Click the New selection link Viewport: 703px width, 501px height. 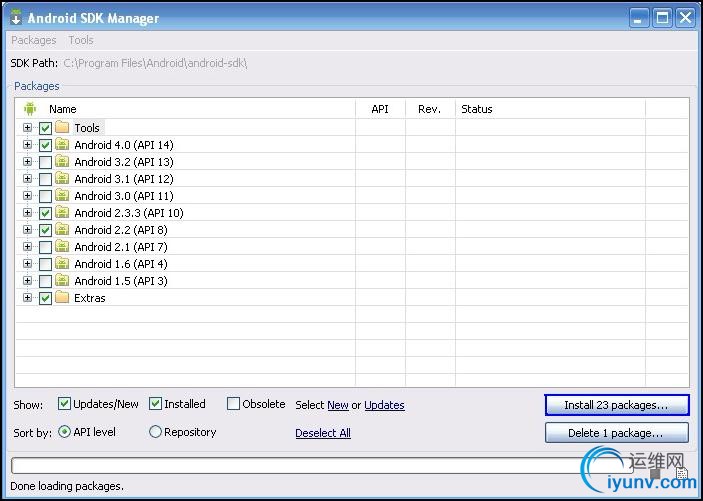[x=338, y=405]
